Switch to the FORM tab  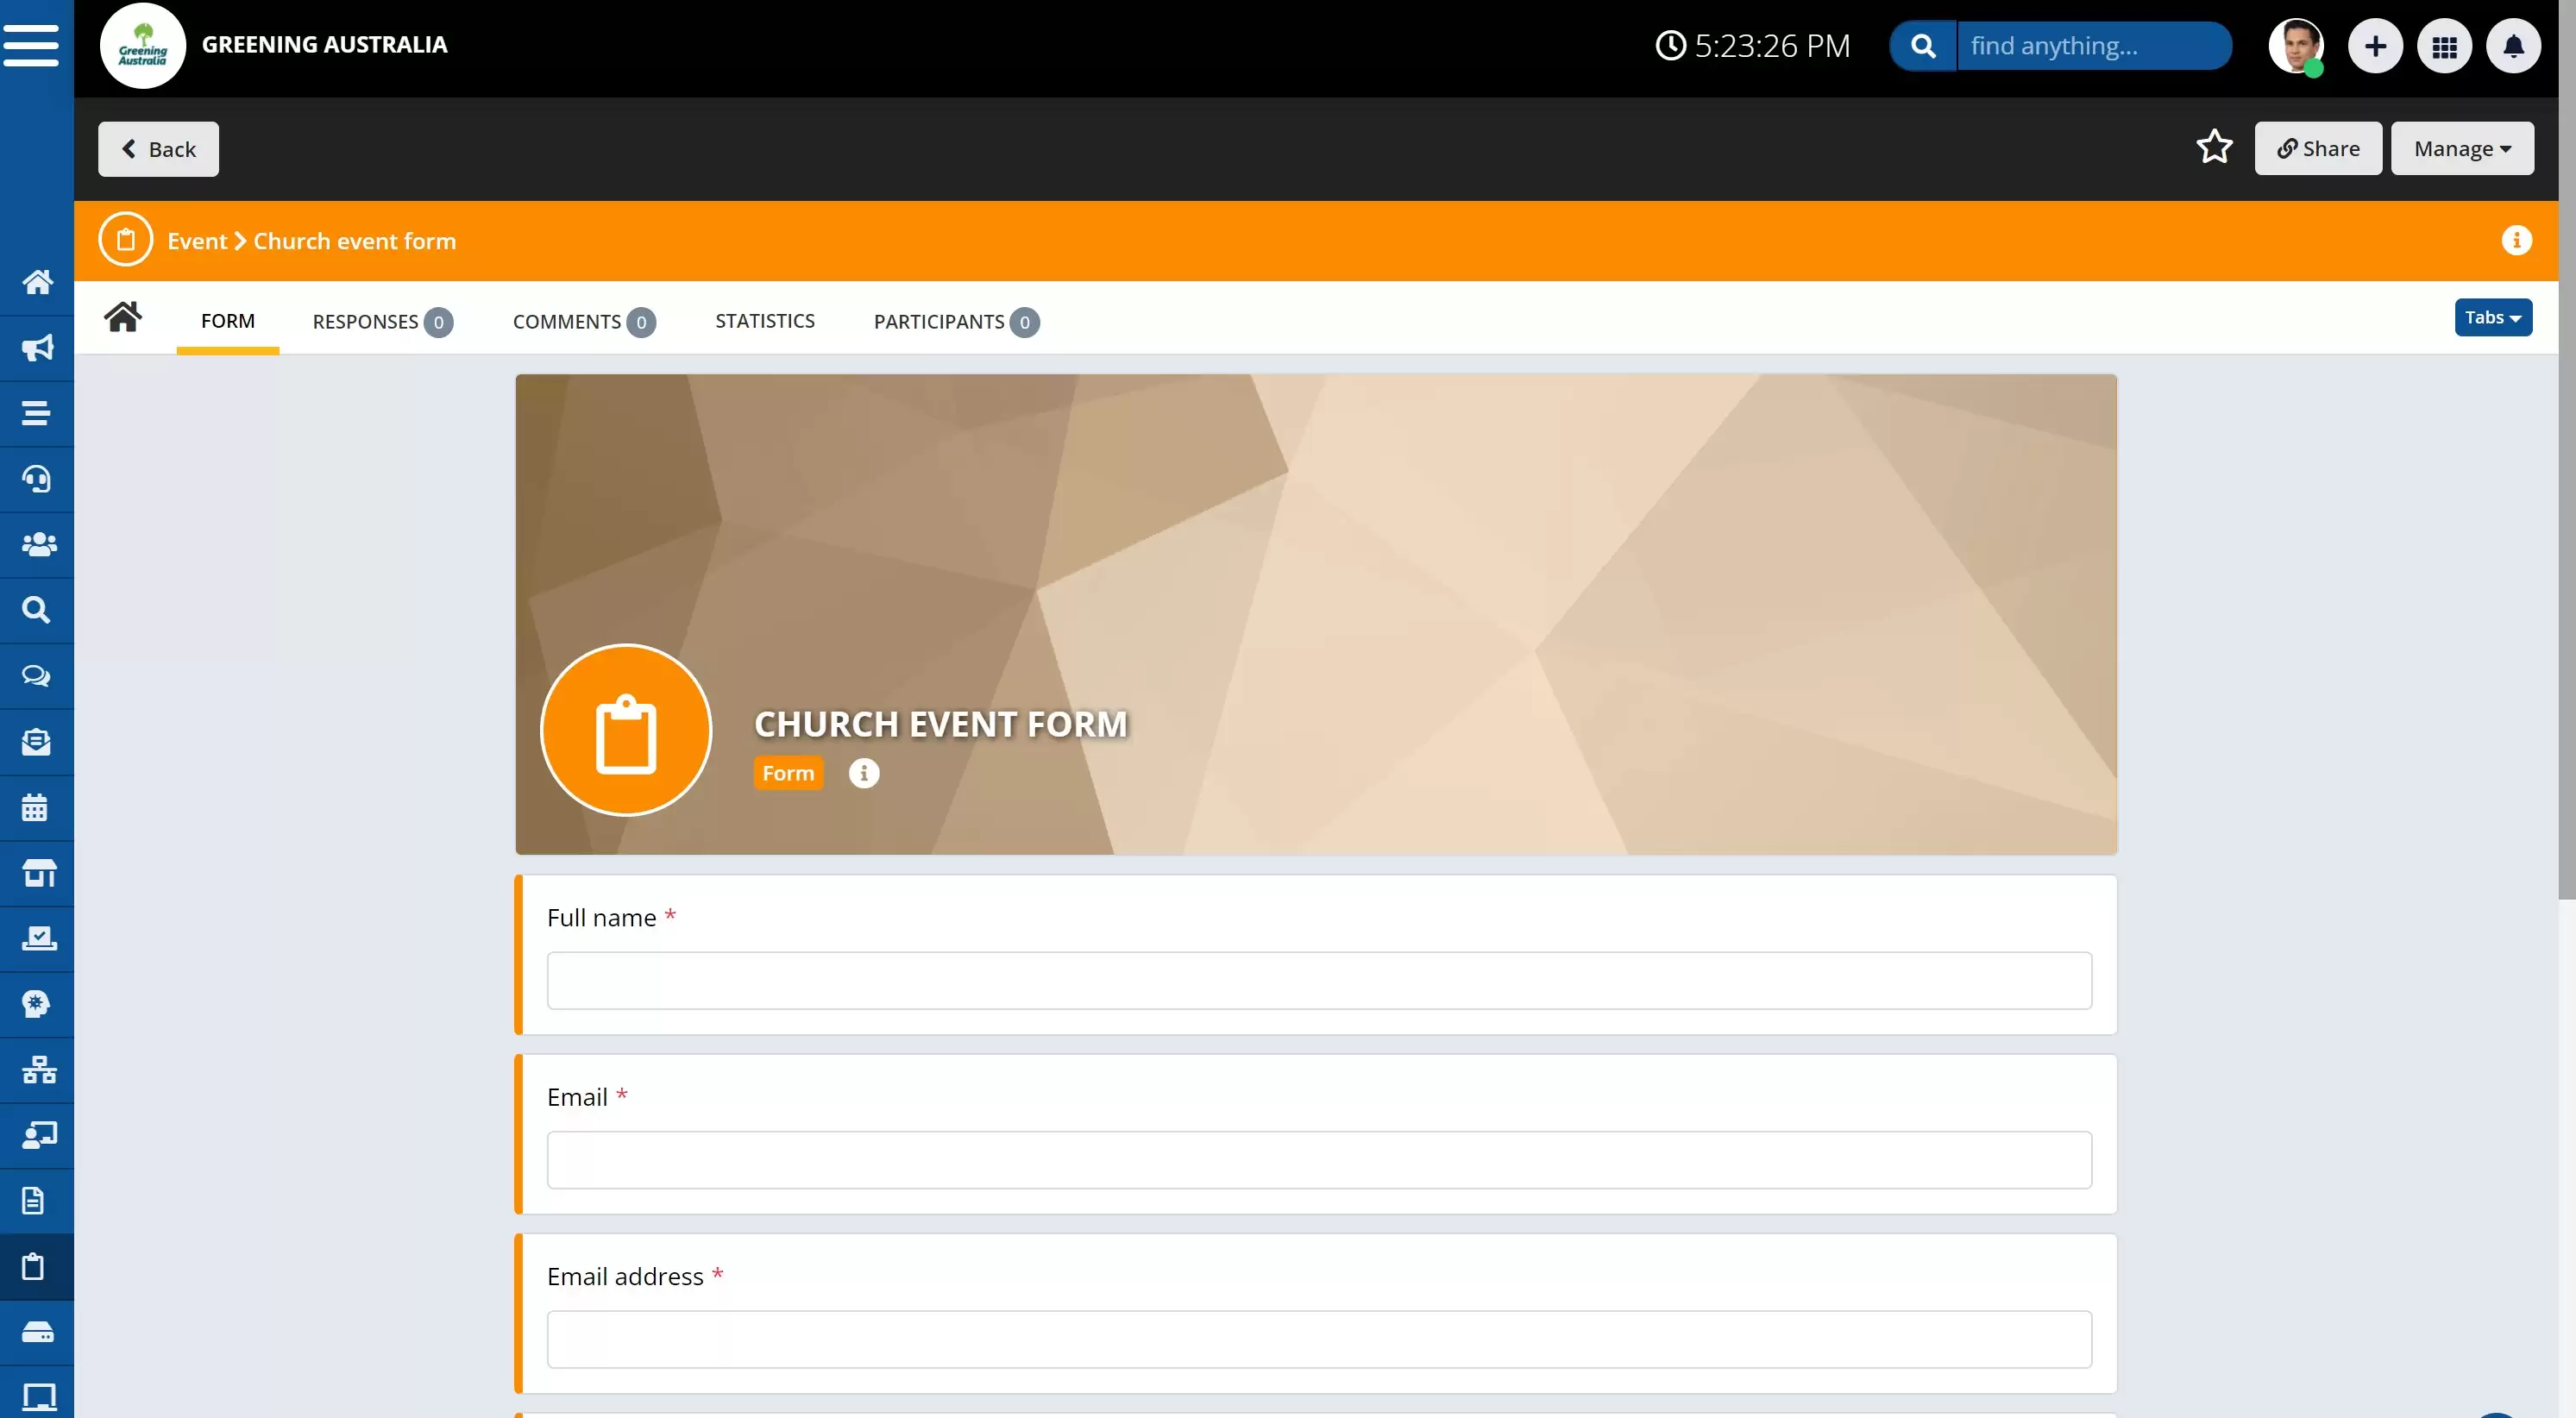coord(228,321)
